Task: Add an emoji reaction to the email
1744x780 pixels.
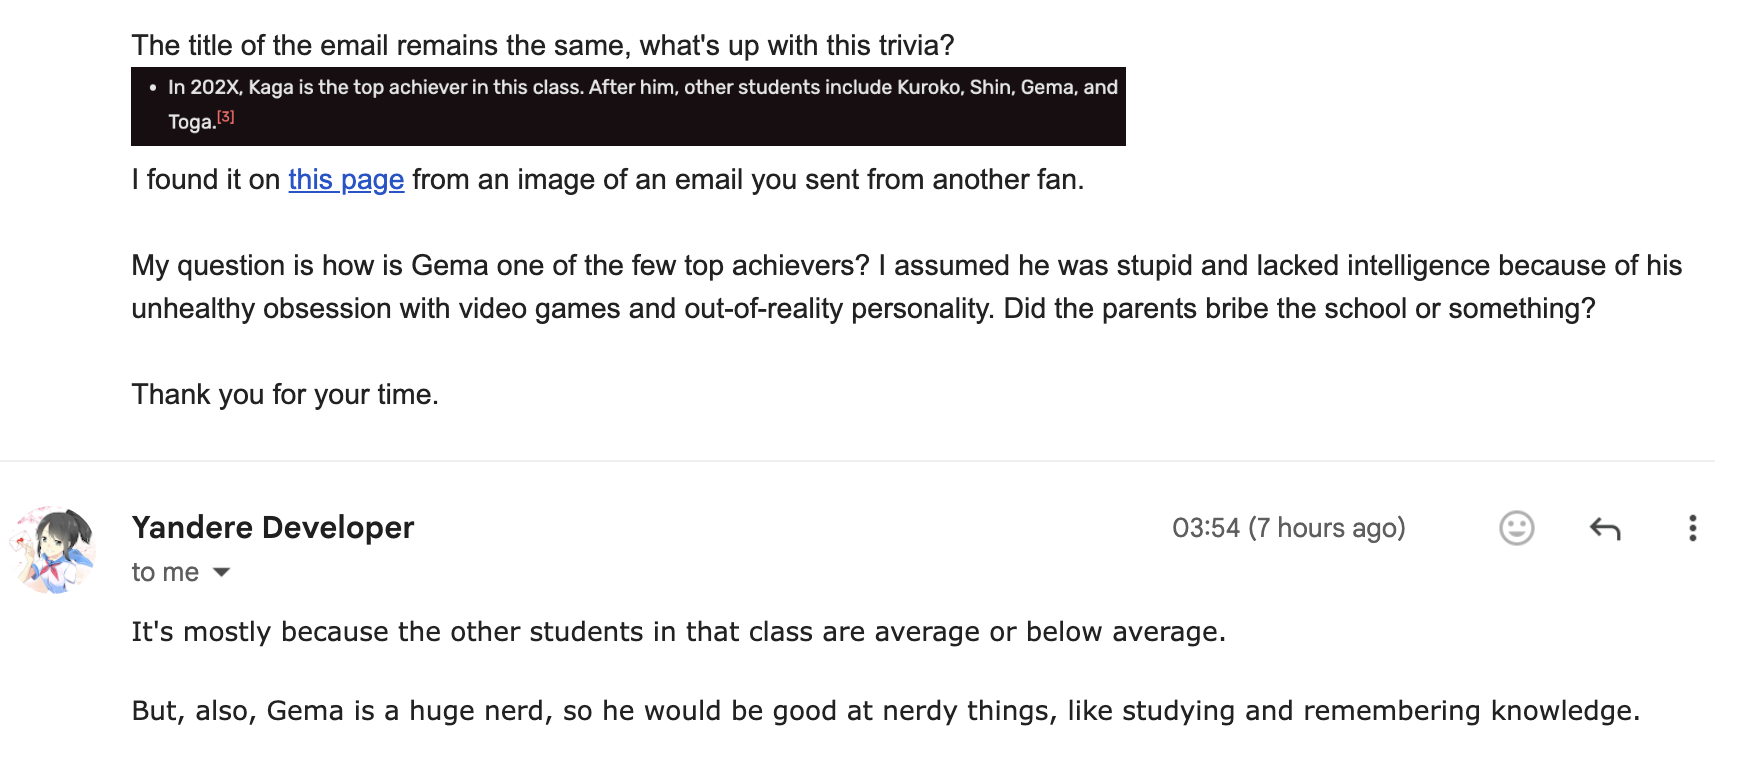Action: coord(1516,528)
